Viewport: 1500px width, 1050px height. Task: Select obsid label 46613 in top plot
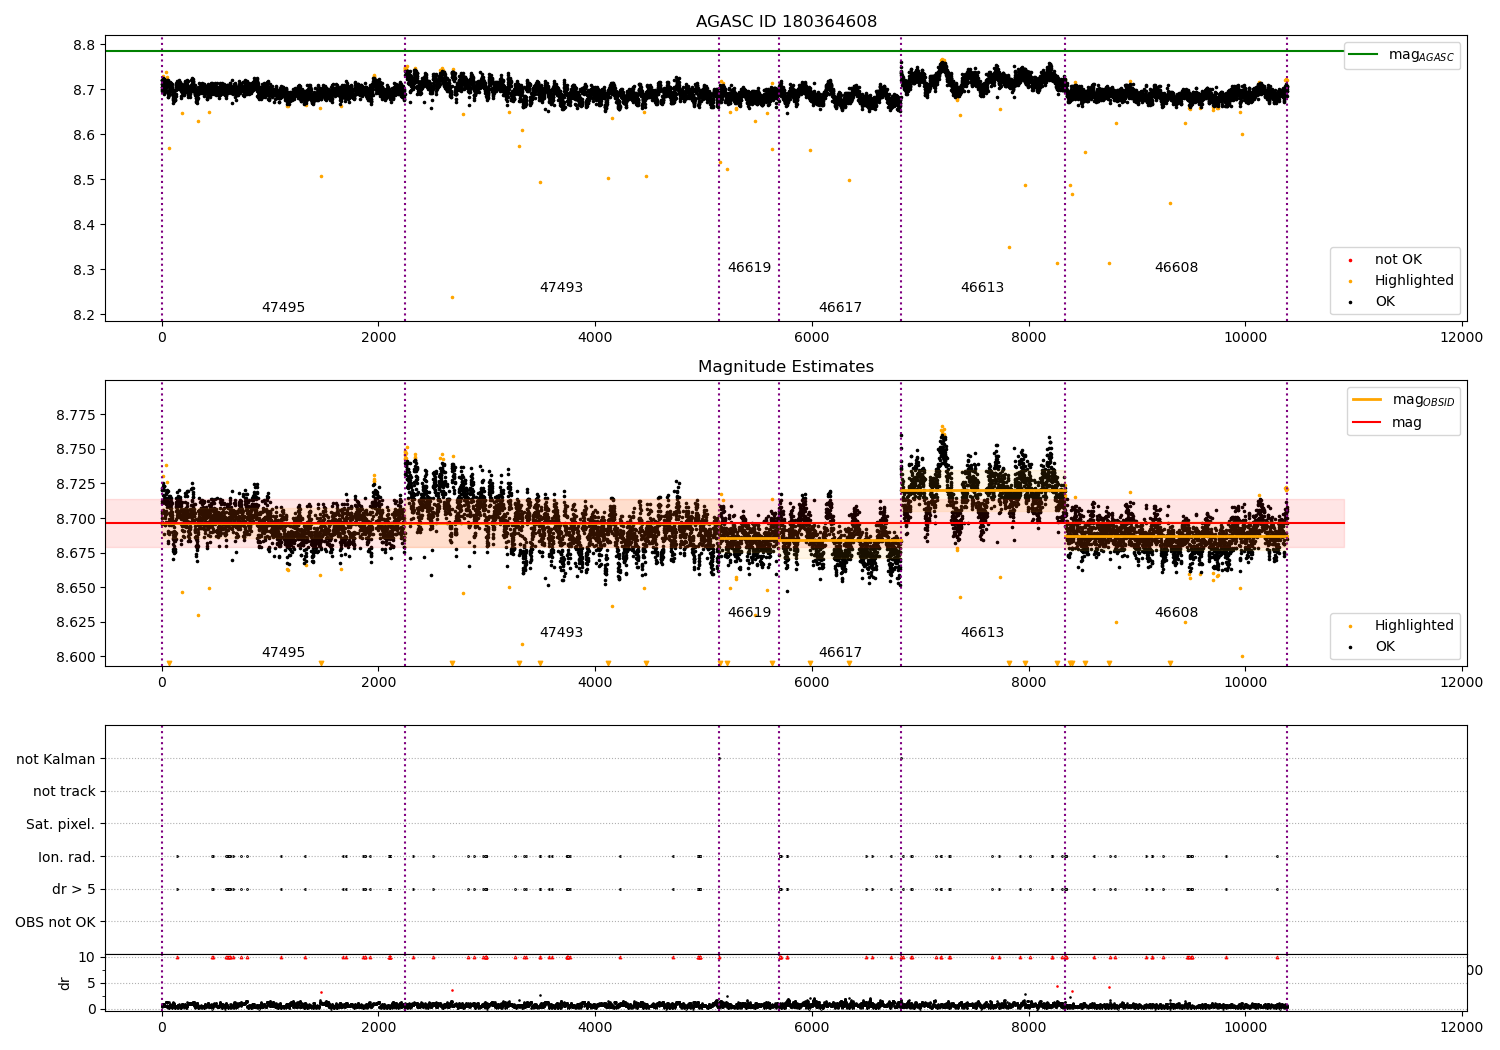pyautogui.click(x=982, y=288)
